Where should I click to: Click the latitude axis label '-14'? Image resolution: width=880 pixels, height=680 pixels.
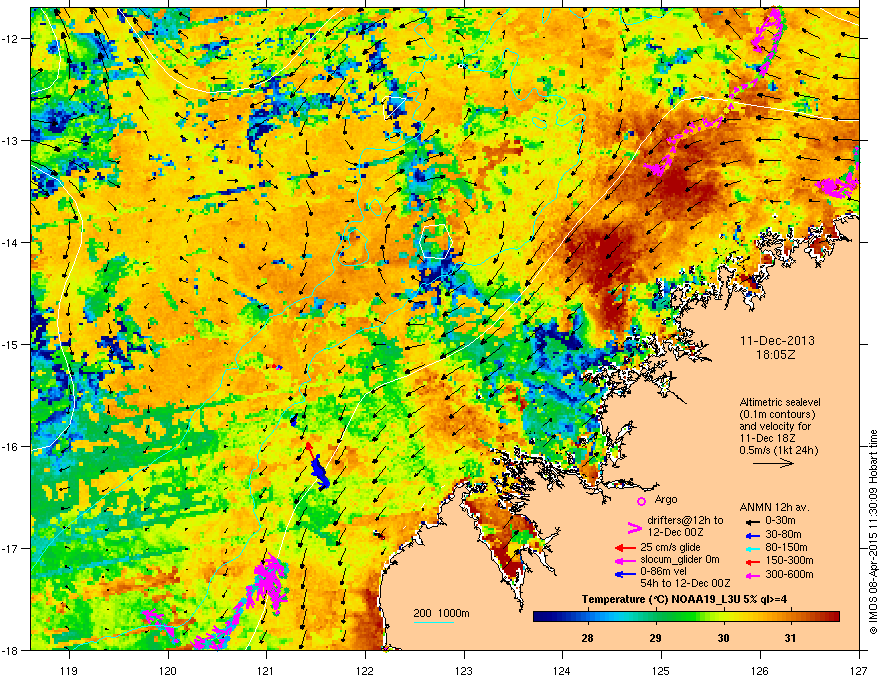(x=11, y=242)
